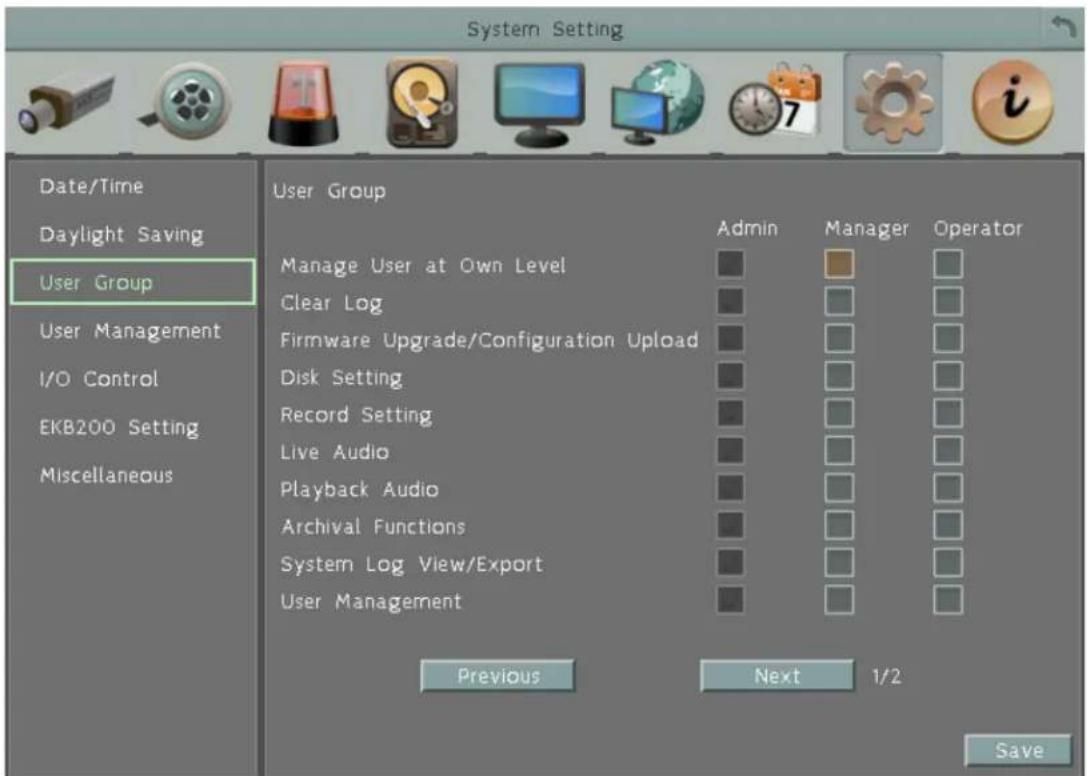Click Admin checkbox for Disk Setting
Viewport: 1087px width, 776px height.
pos(731,376)
